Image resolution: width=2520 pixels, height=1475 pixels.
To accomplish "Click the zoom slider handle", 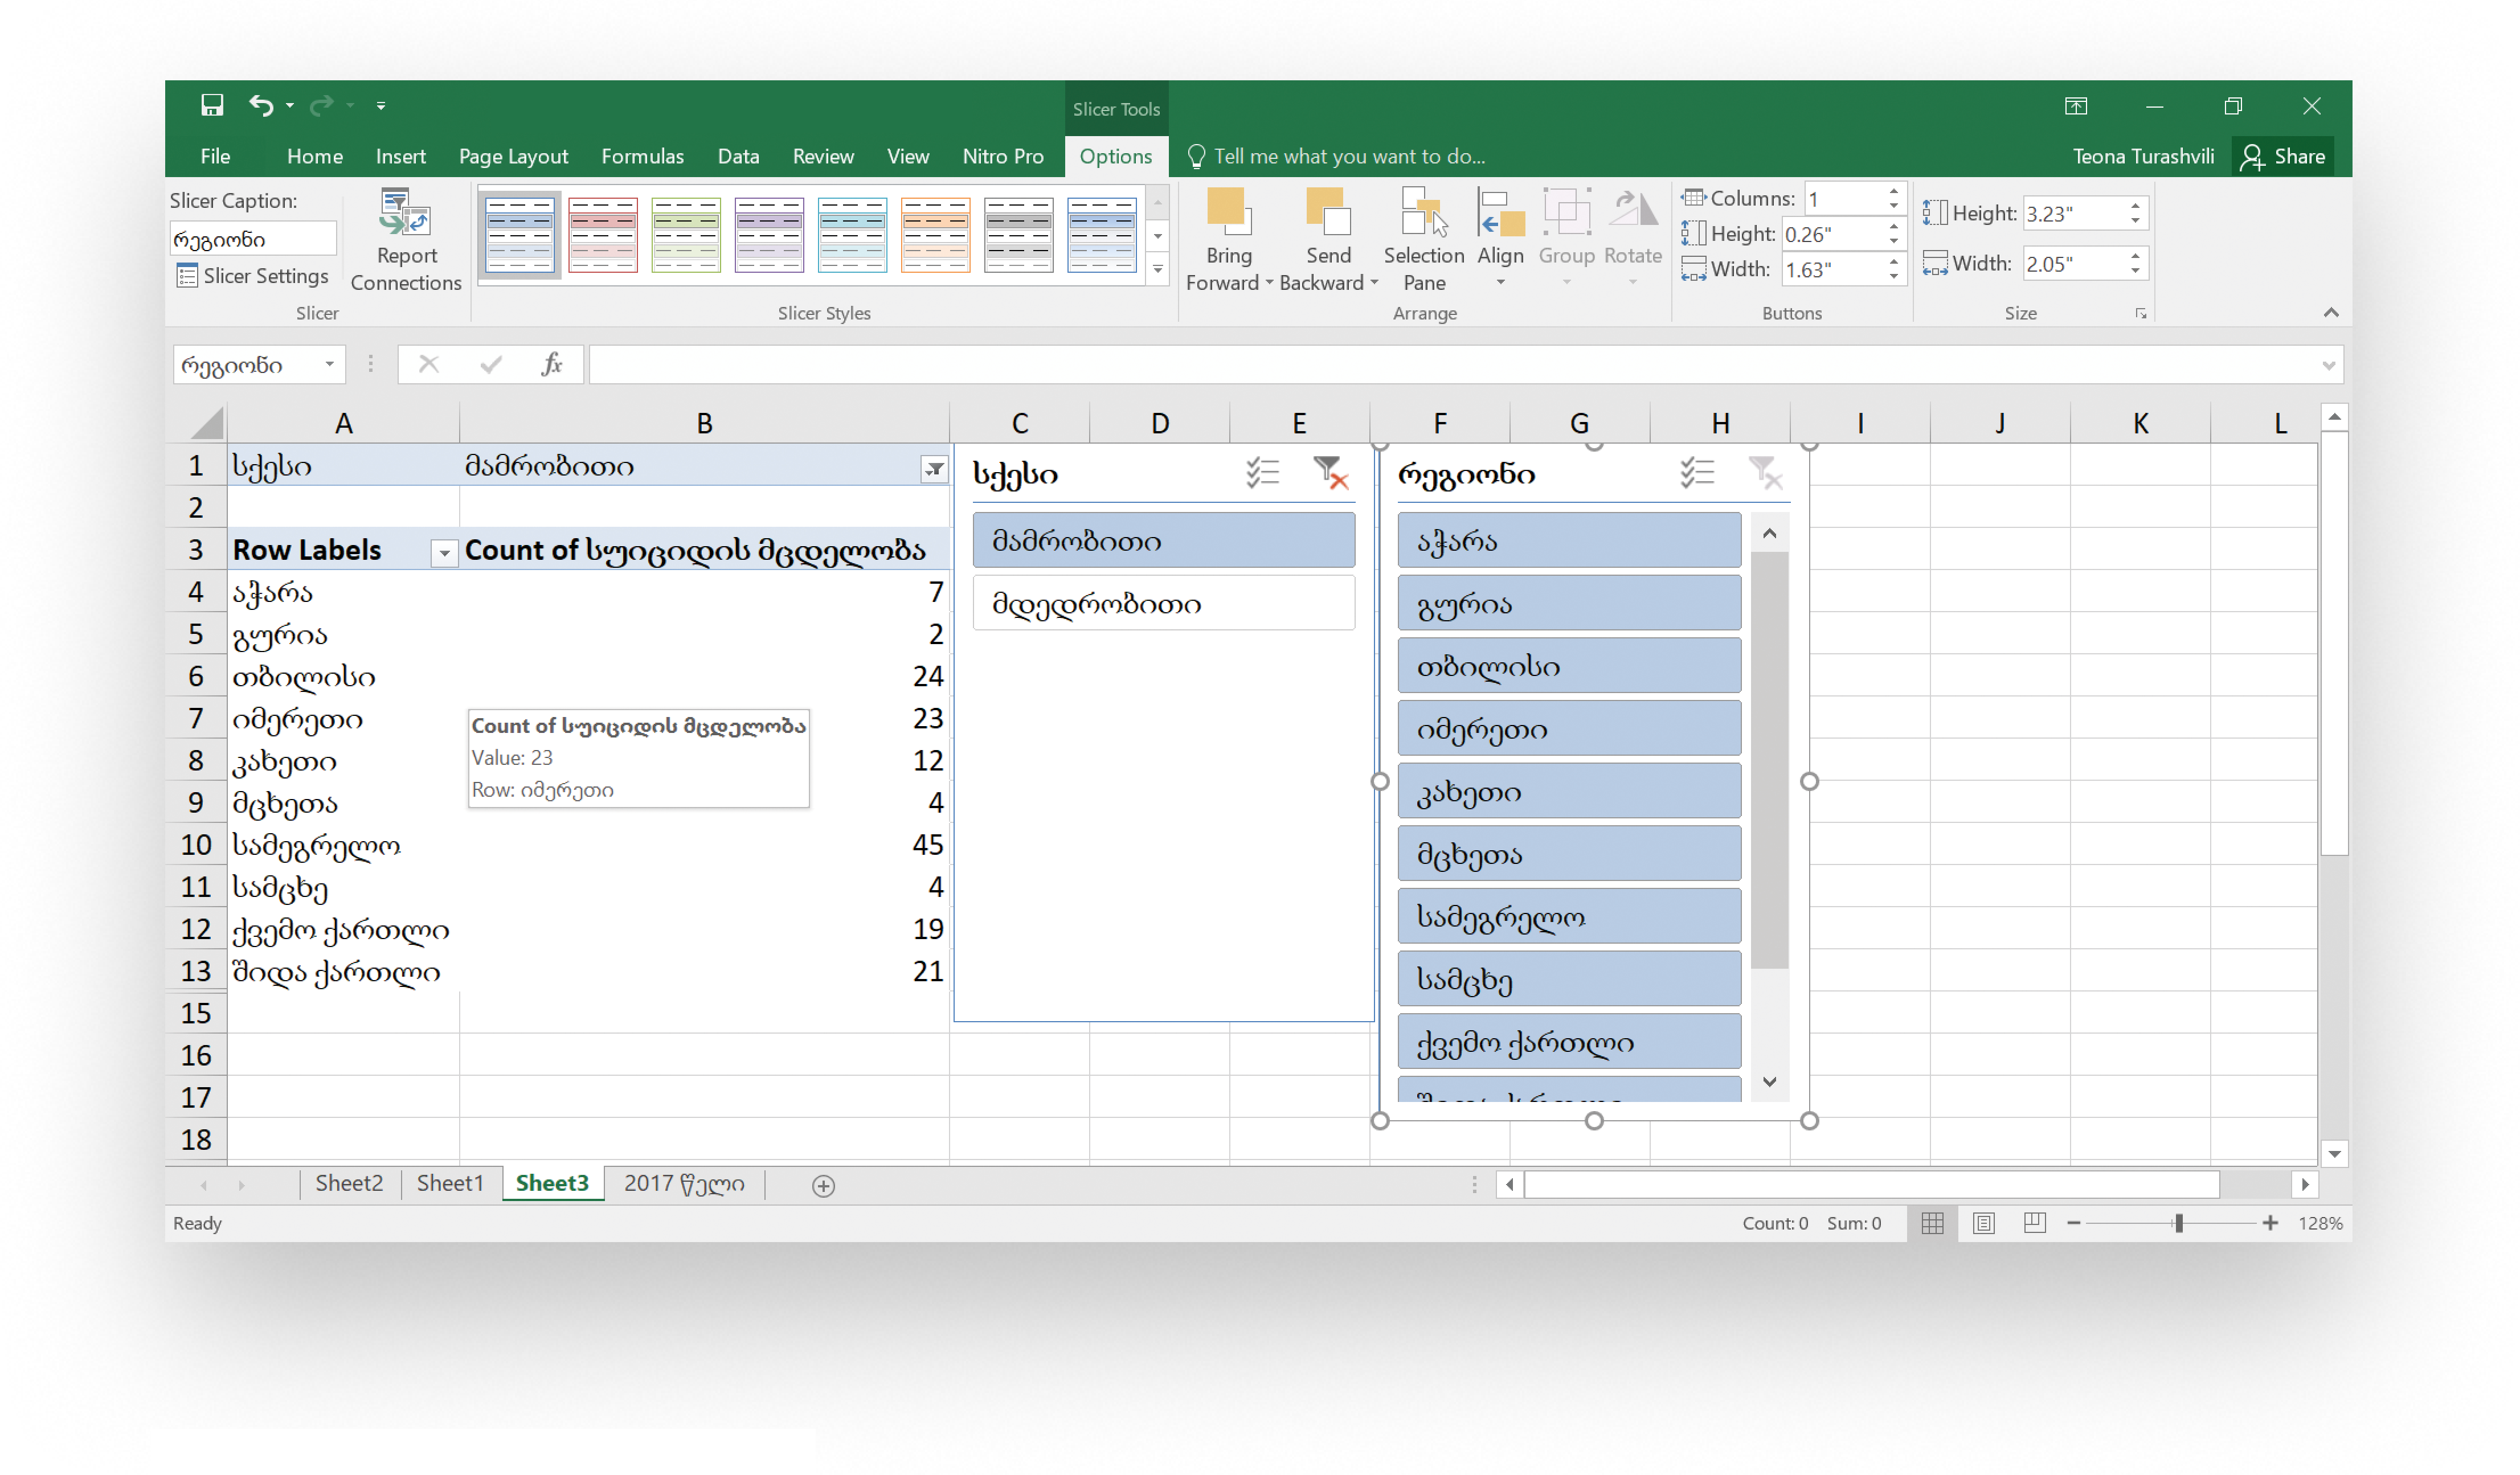I will pos(2178,1223).
